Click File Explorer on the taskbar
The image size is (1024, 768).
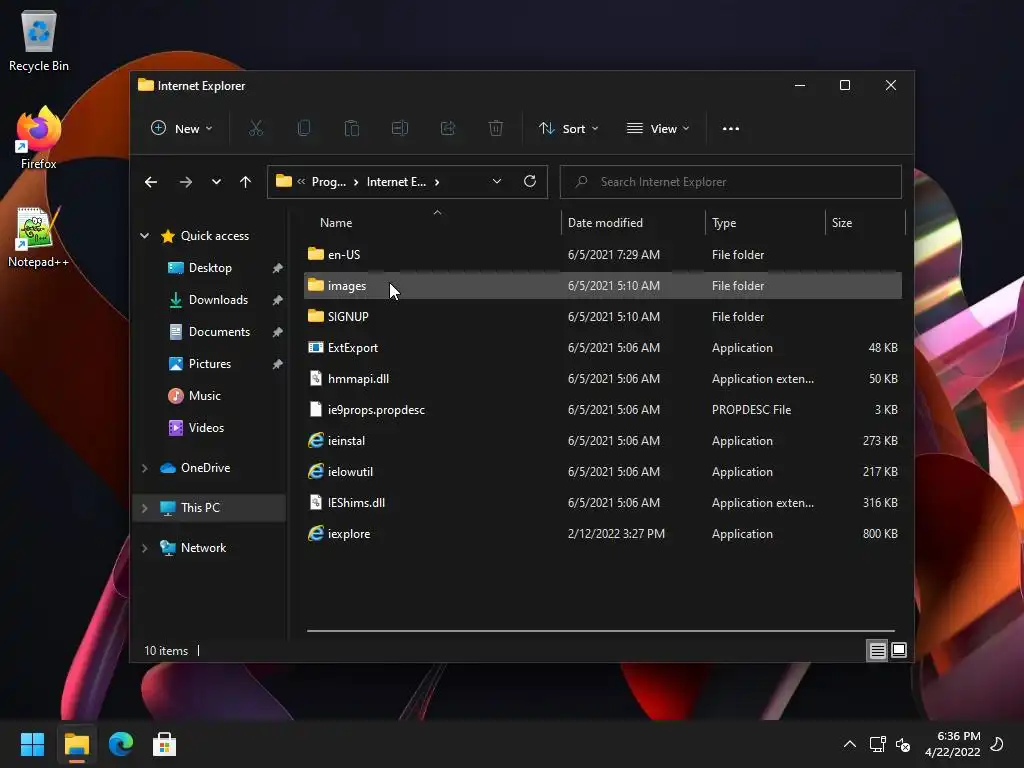(x=77, y=744)
